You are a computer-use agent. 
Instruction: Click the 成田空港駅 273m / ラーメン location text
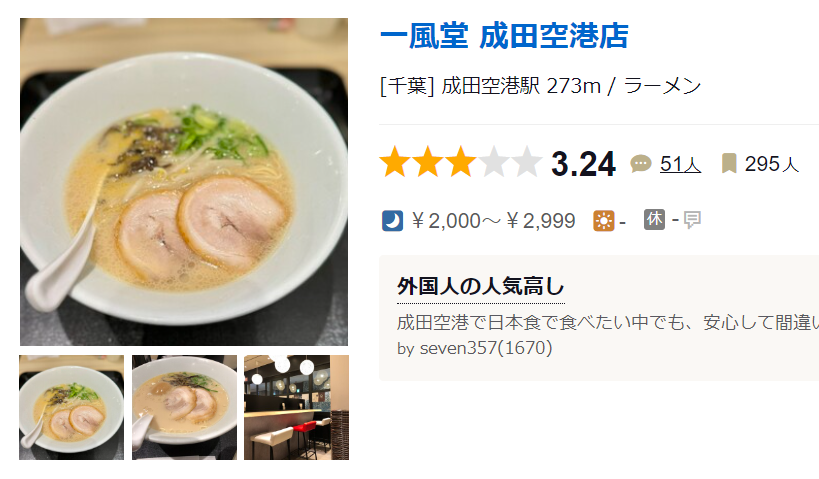[x=571, y=86]
